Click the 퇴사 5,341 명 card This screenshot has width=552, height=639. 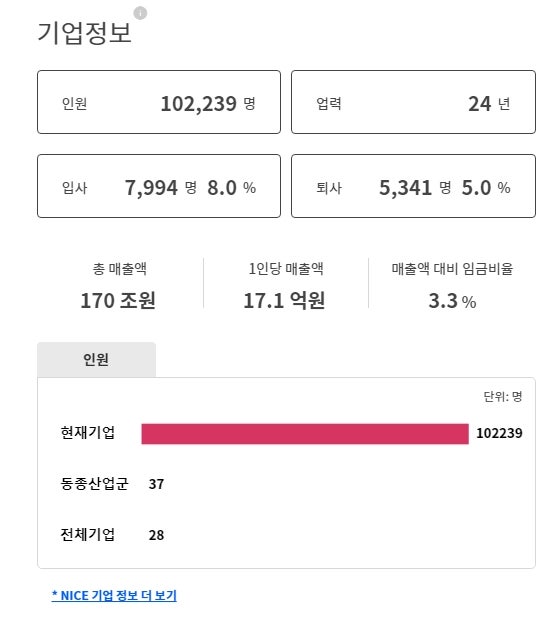pyautogui.click(x=413, y=186)
